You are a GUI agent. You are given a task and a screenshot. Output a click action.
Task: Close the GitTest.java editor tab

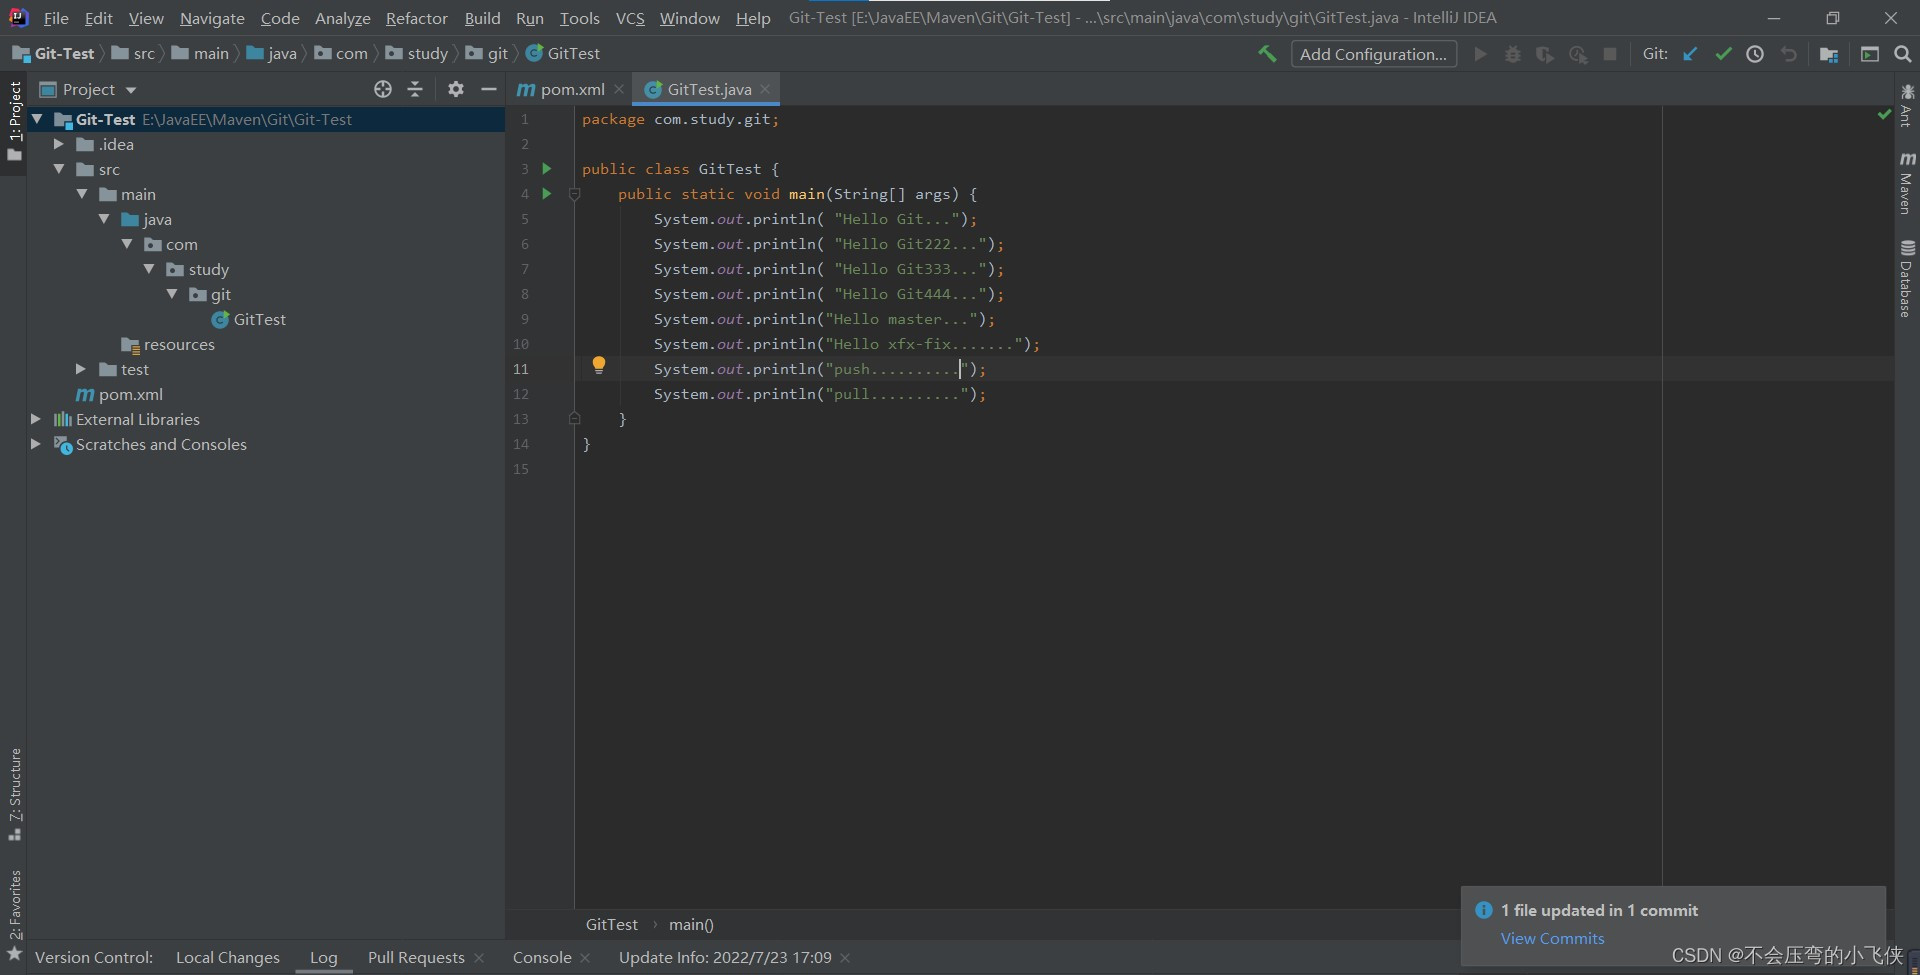765,89
